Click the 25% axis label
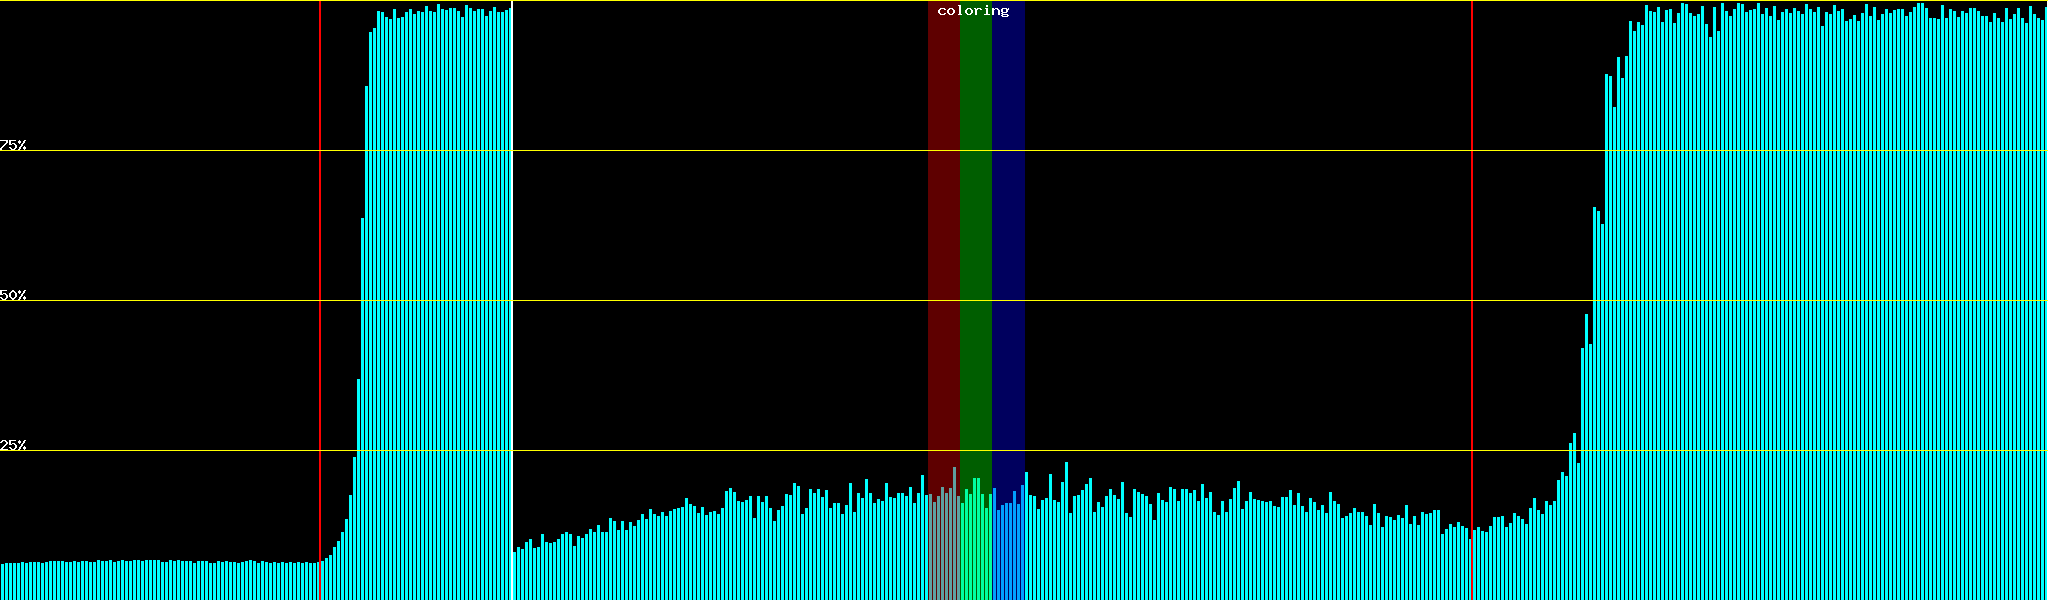2048x600 pixels. pos(13,445)
